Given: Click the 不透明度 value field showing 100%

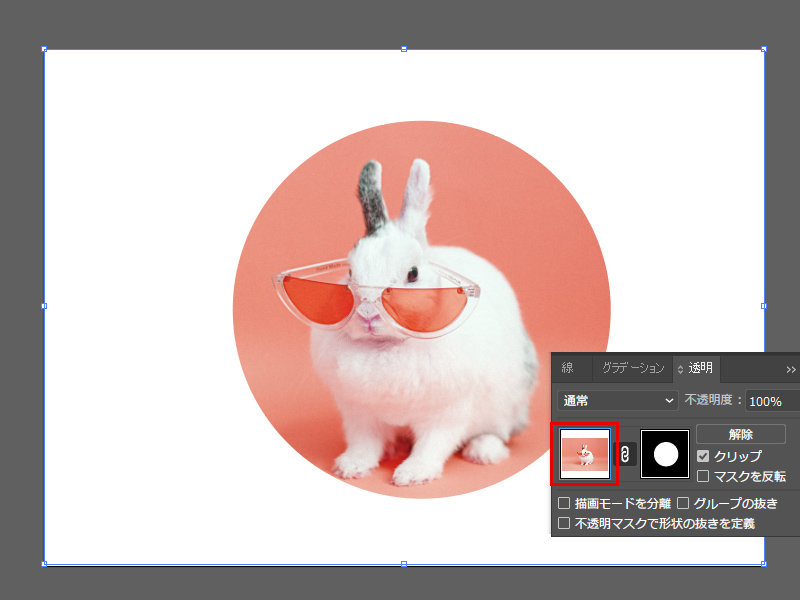Looking at the screenshot, I should click(x=767, y=401).
